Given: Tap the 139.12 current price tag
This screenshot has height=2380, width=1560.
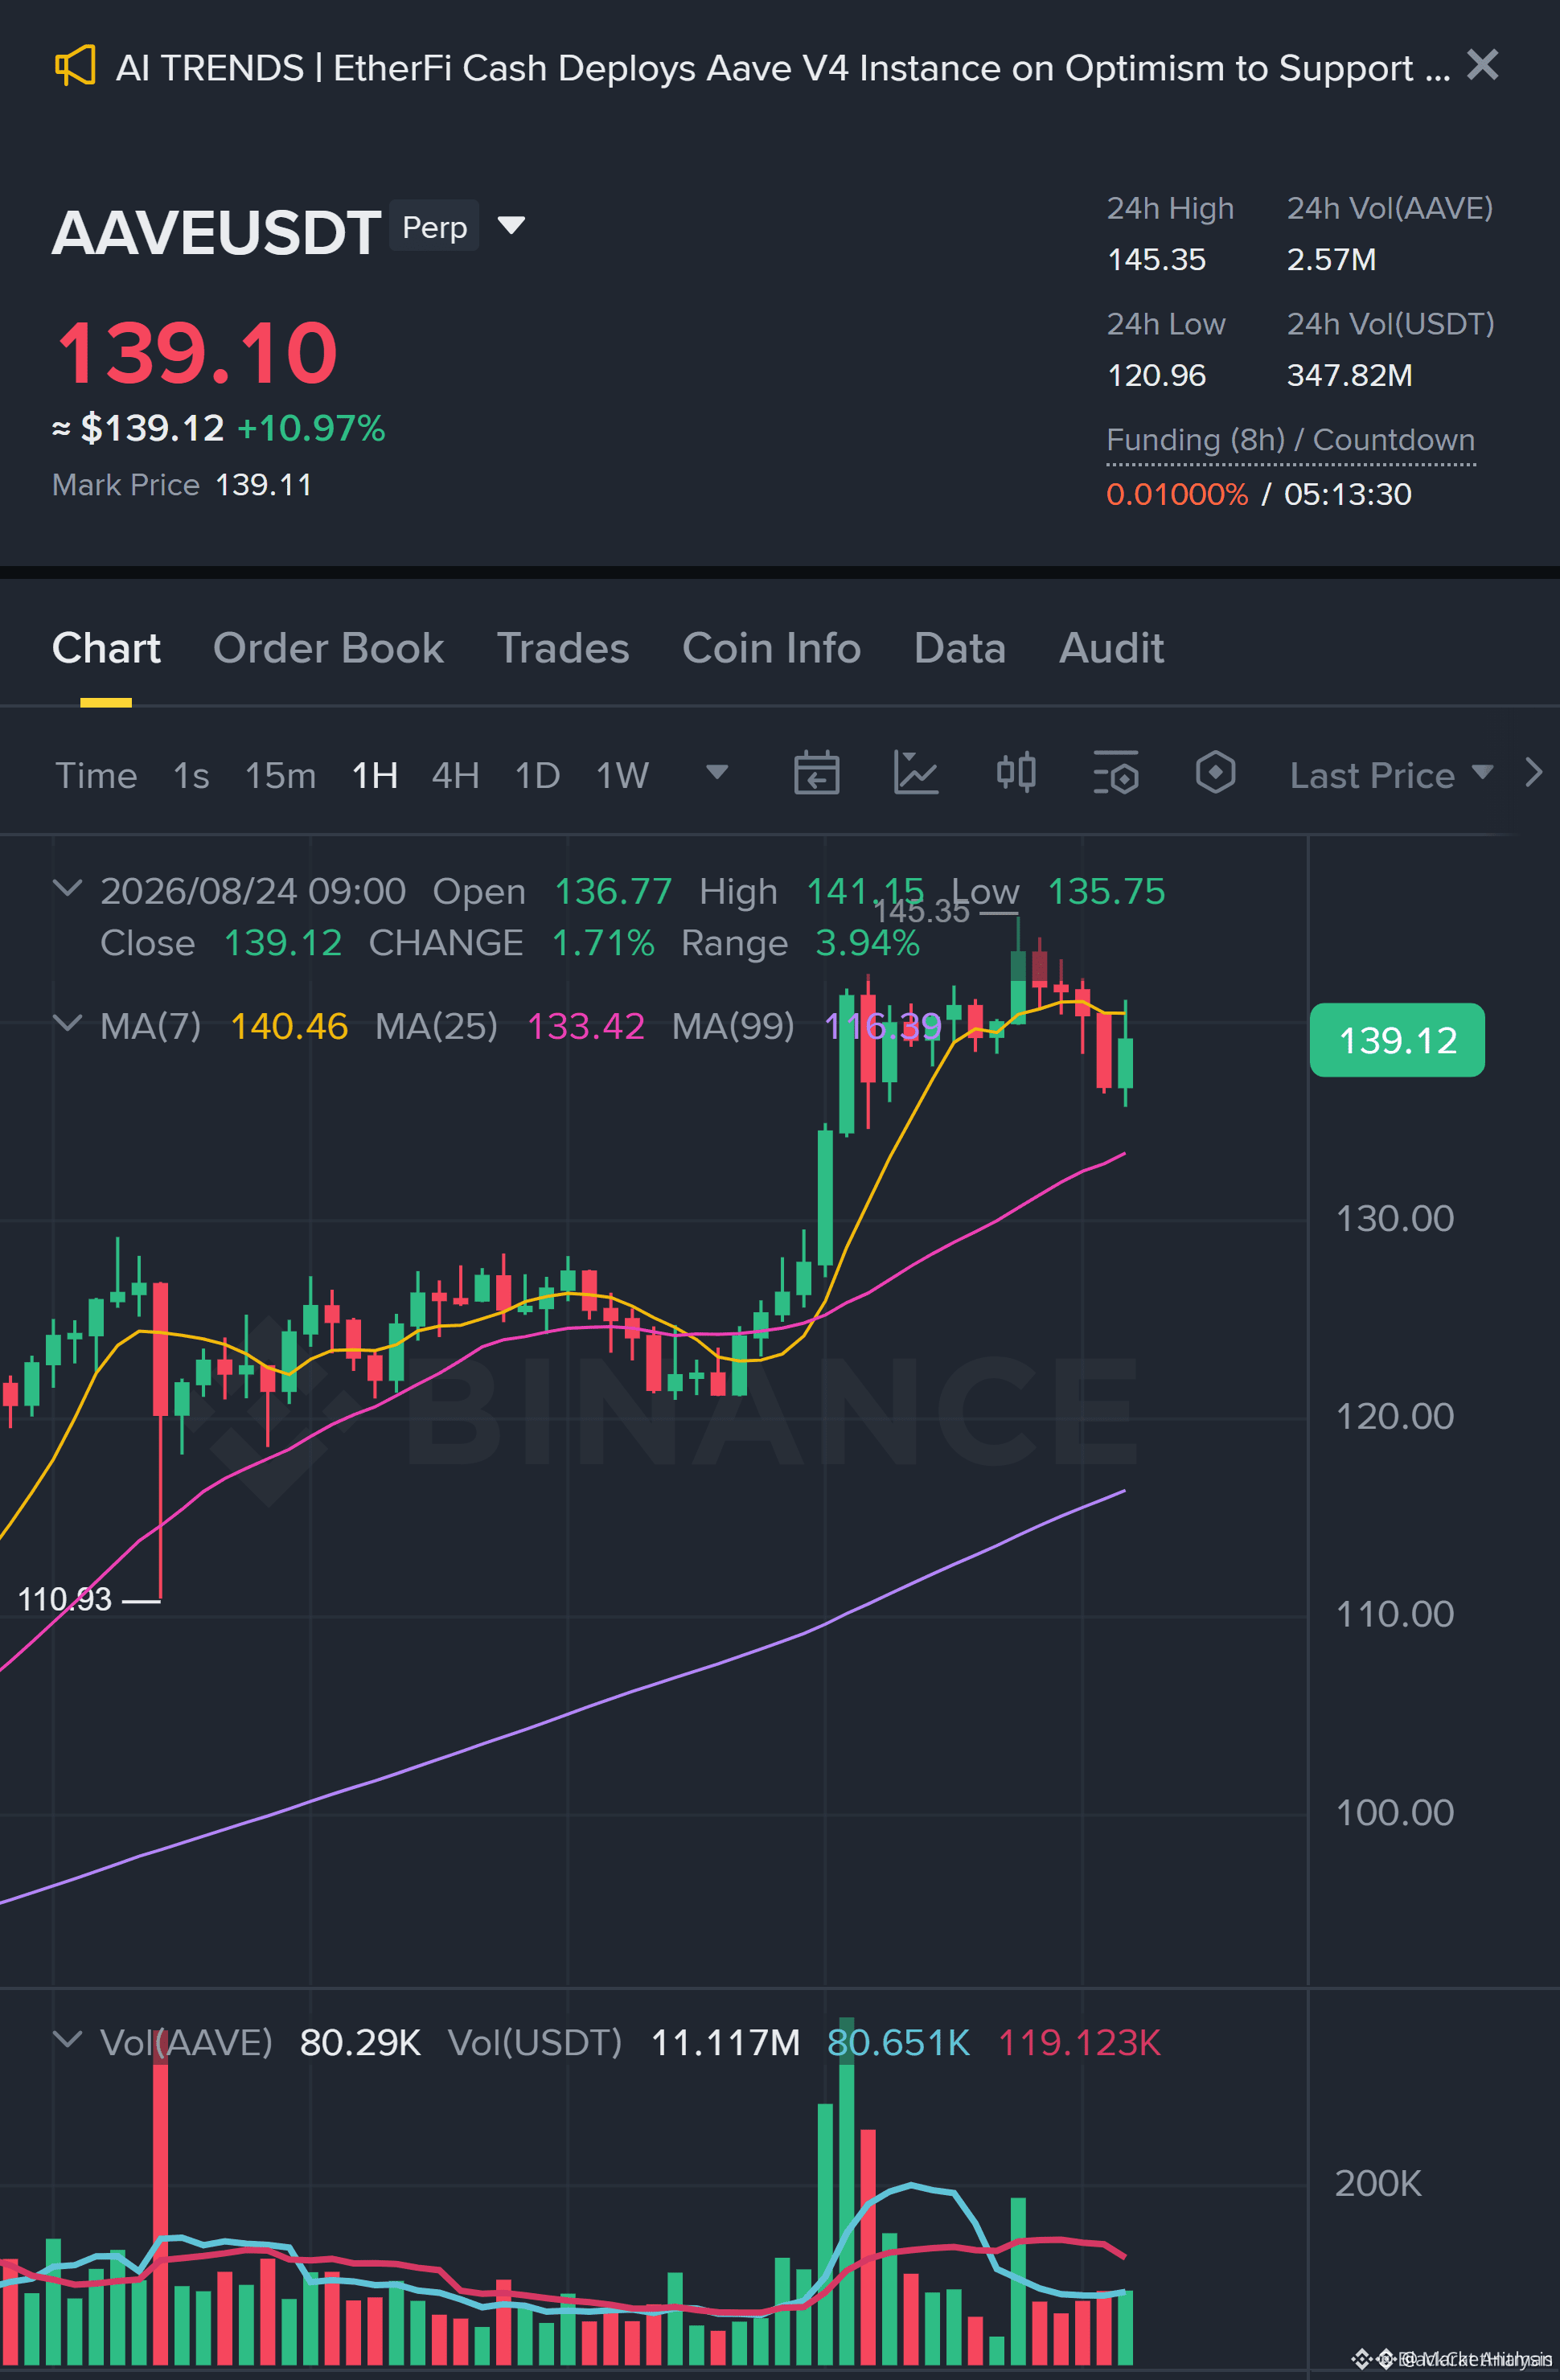Looking at the screenshot, I should pos(1397,1040).
